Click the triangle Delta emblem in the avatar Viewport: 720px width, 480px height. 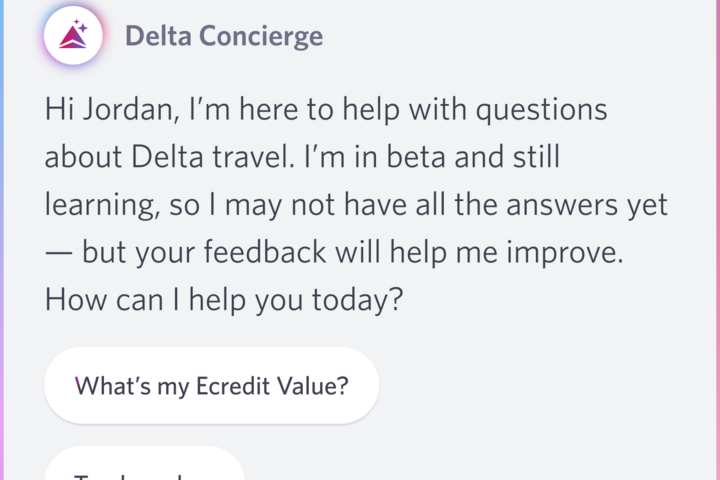pyautogui.click(x=71, y=40)
